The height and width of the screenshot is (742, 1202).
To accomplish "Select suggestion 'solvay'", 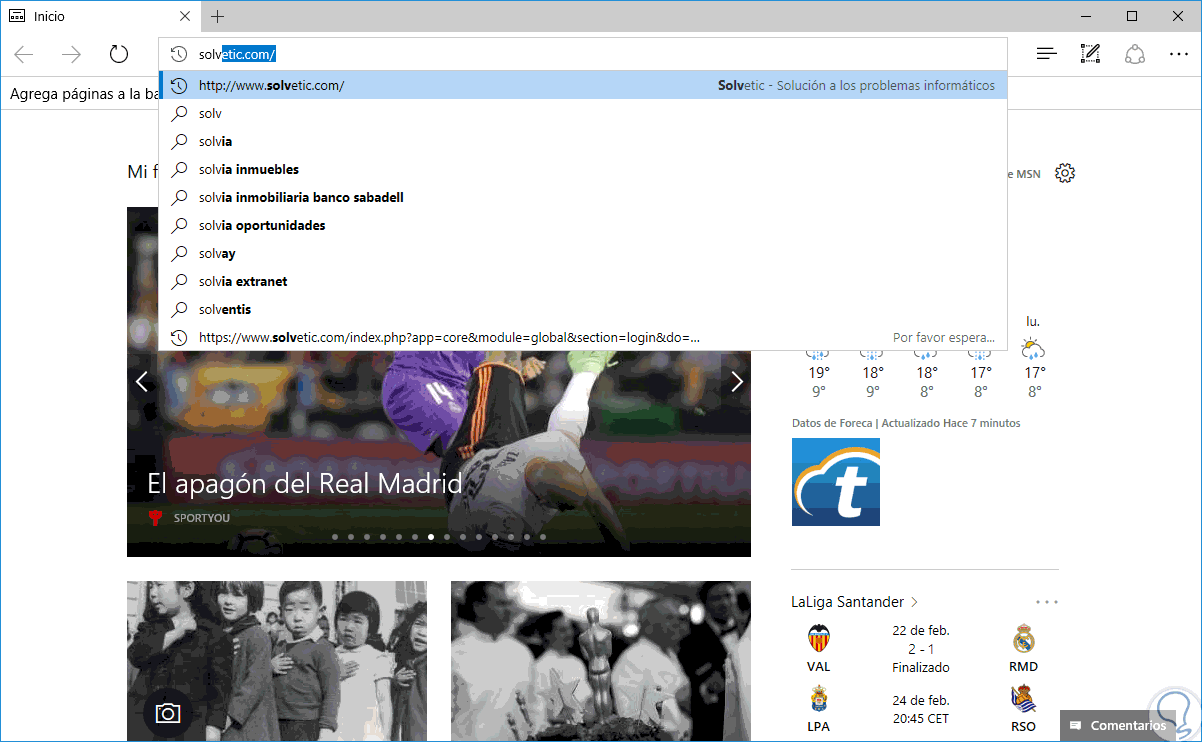I will click(583, 254).
